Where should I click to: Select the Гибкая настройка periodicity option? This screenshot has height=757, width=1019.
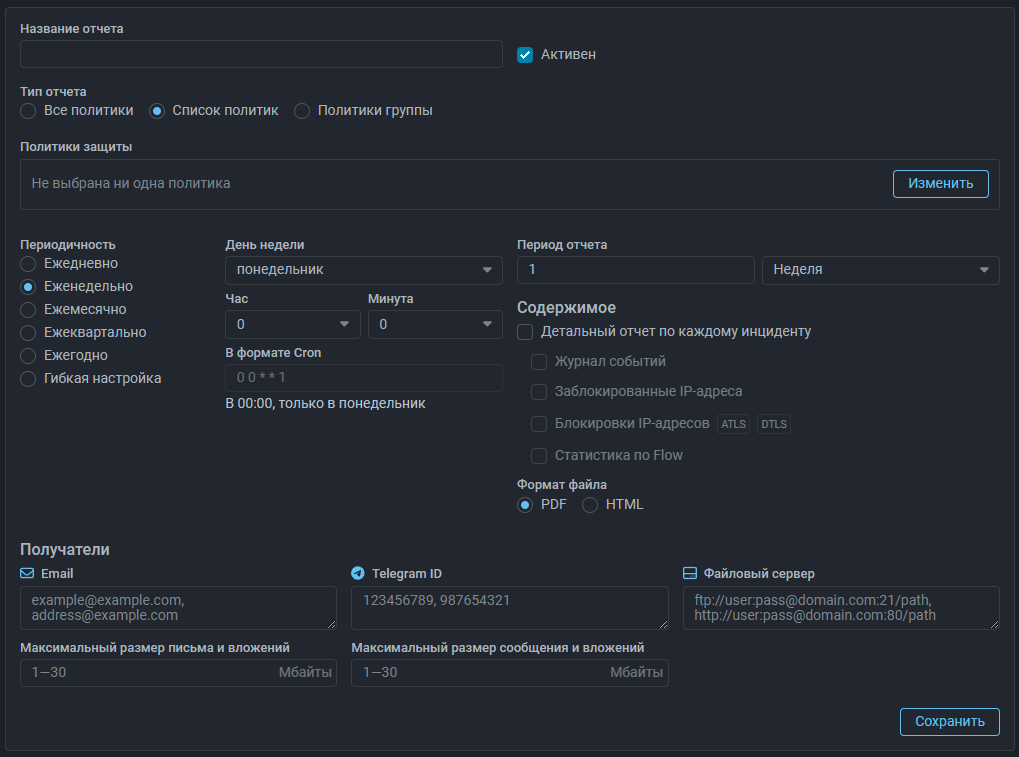28,379
